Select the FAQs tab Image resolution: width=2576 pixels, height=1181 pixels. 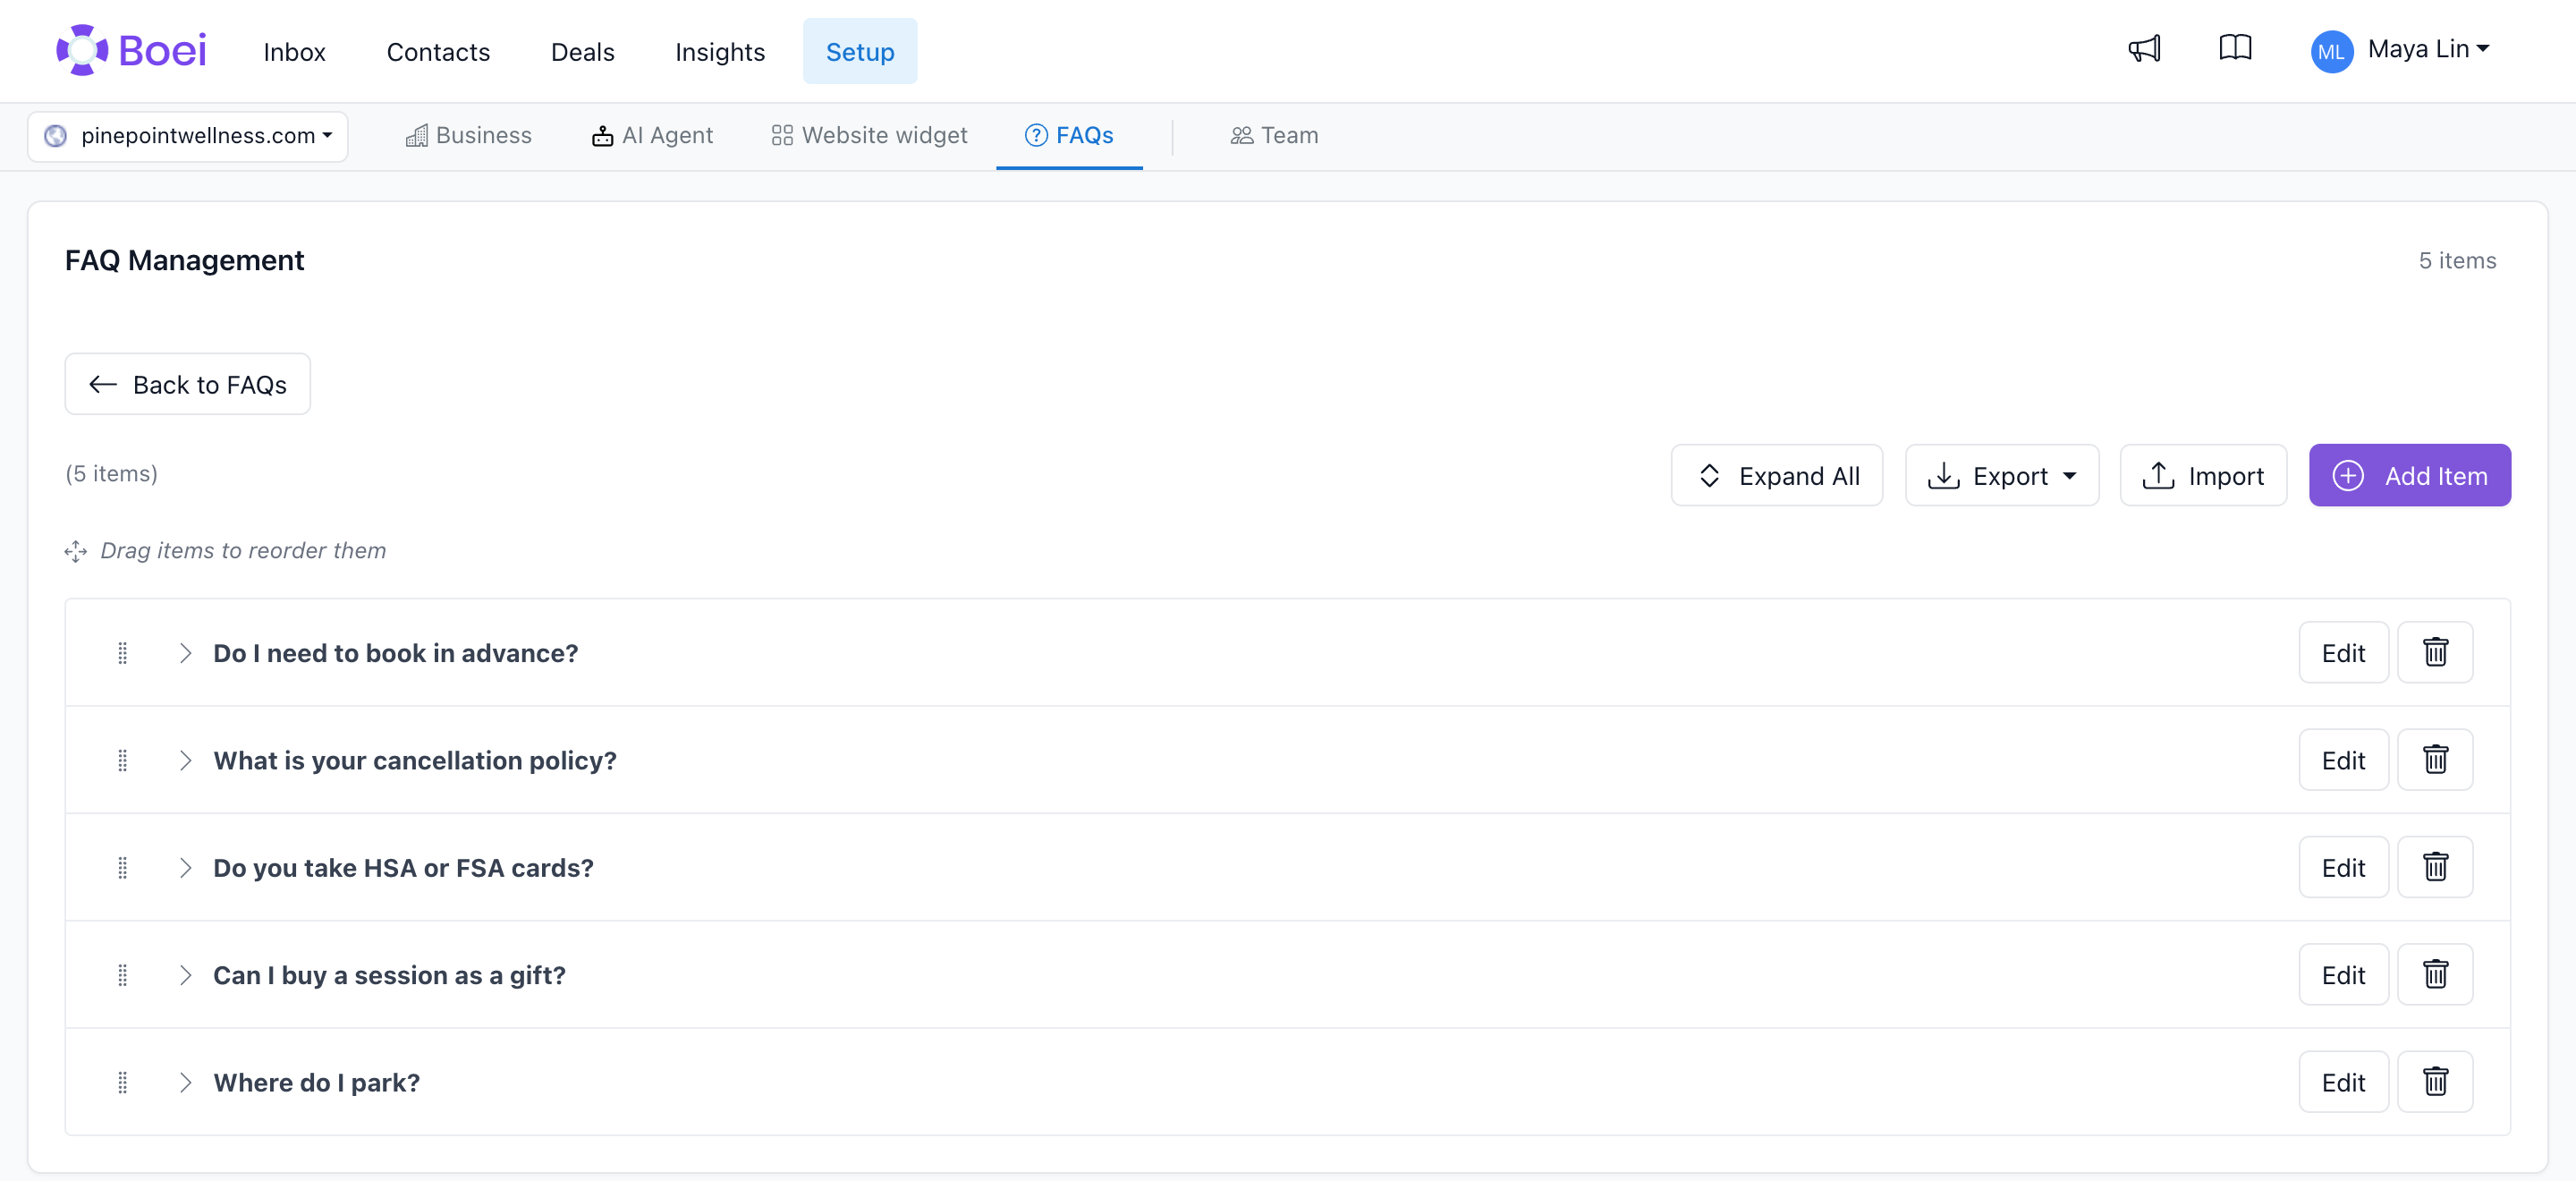click(1069, 136)
